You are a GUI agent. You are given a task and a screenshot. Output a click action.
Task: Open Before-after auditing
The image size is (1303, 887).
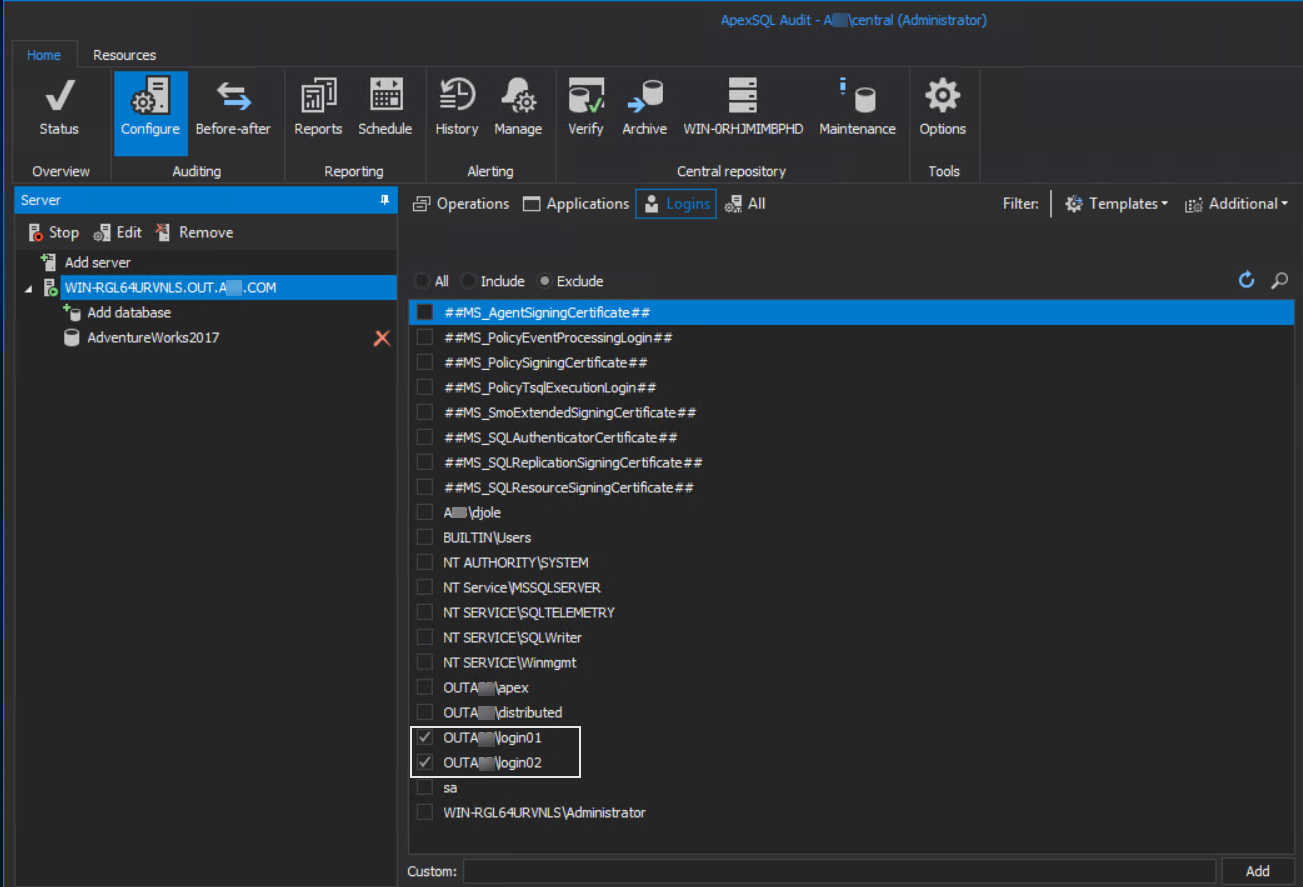[x=233, y=109]
